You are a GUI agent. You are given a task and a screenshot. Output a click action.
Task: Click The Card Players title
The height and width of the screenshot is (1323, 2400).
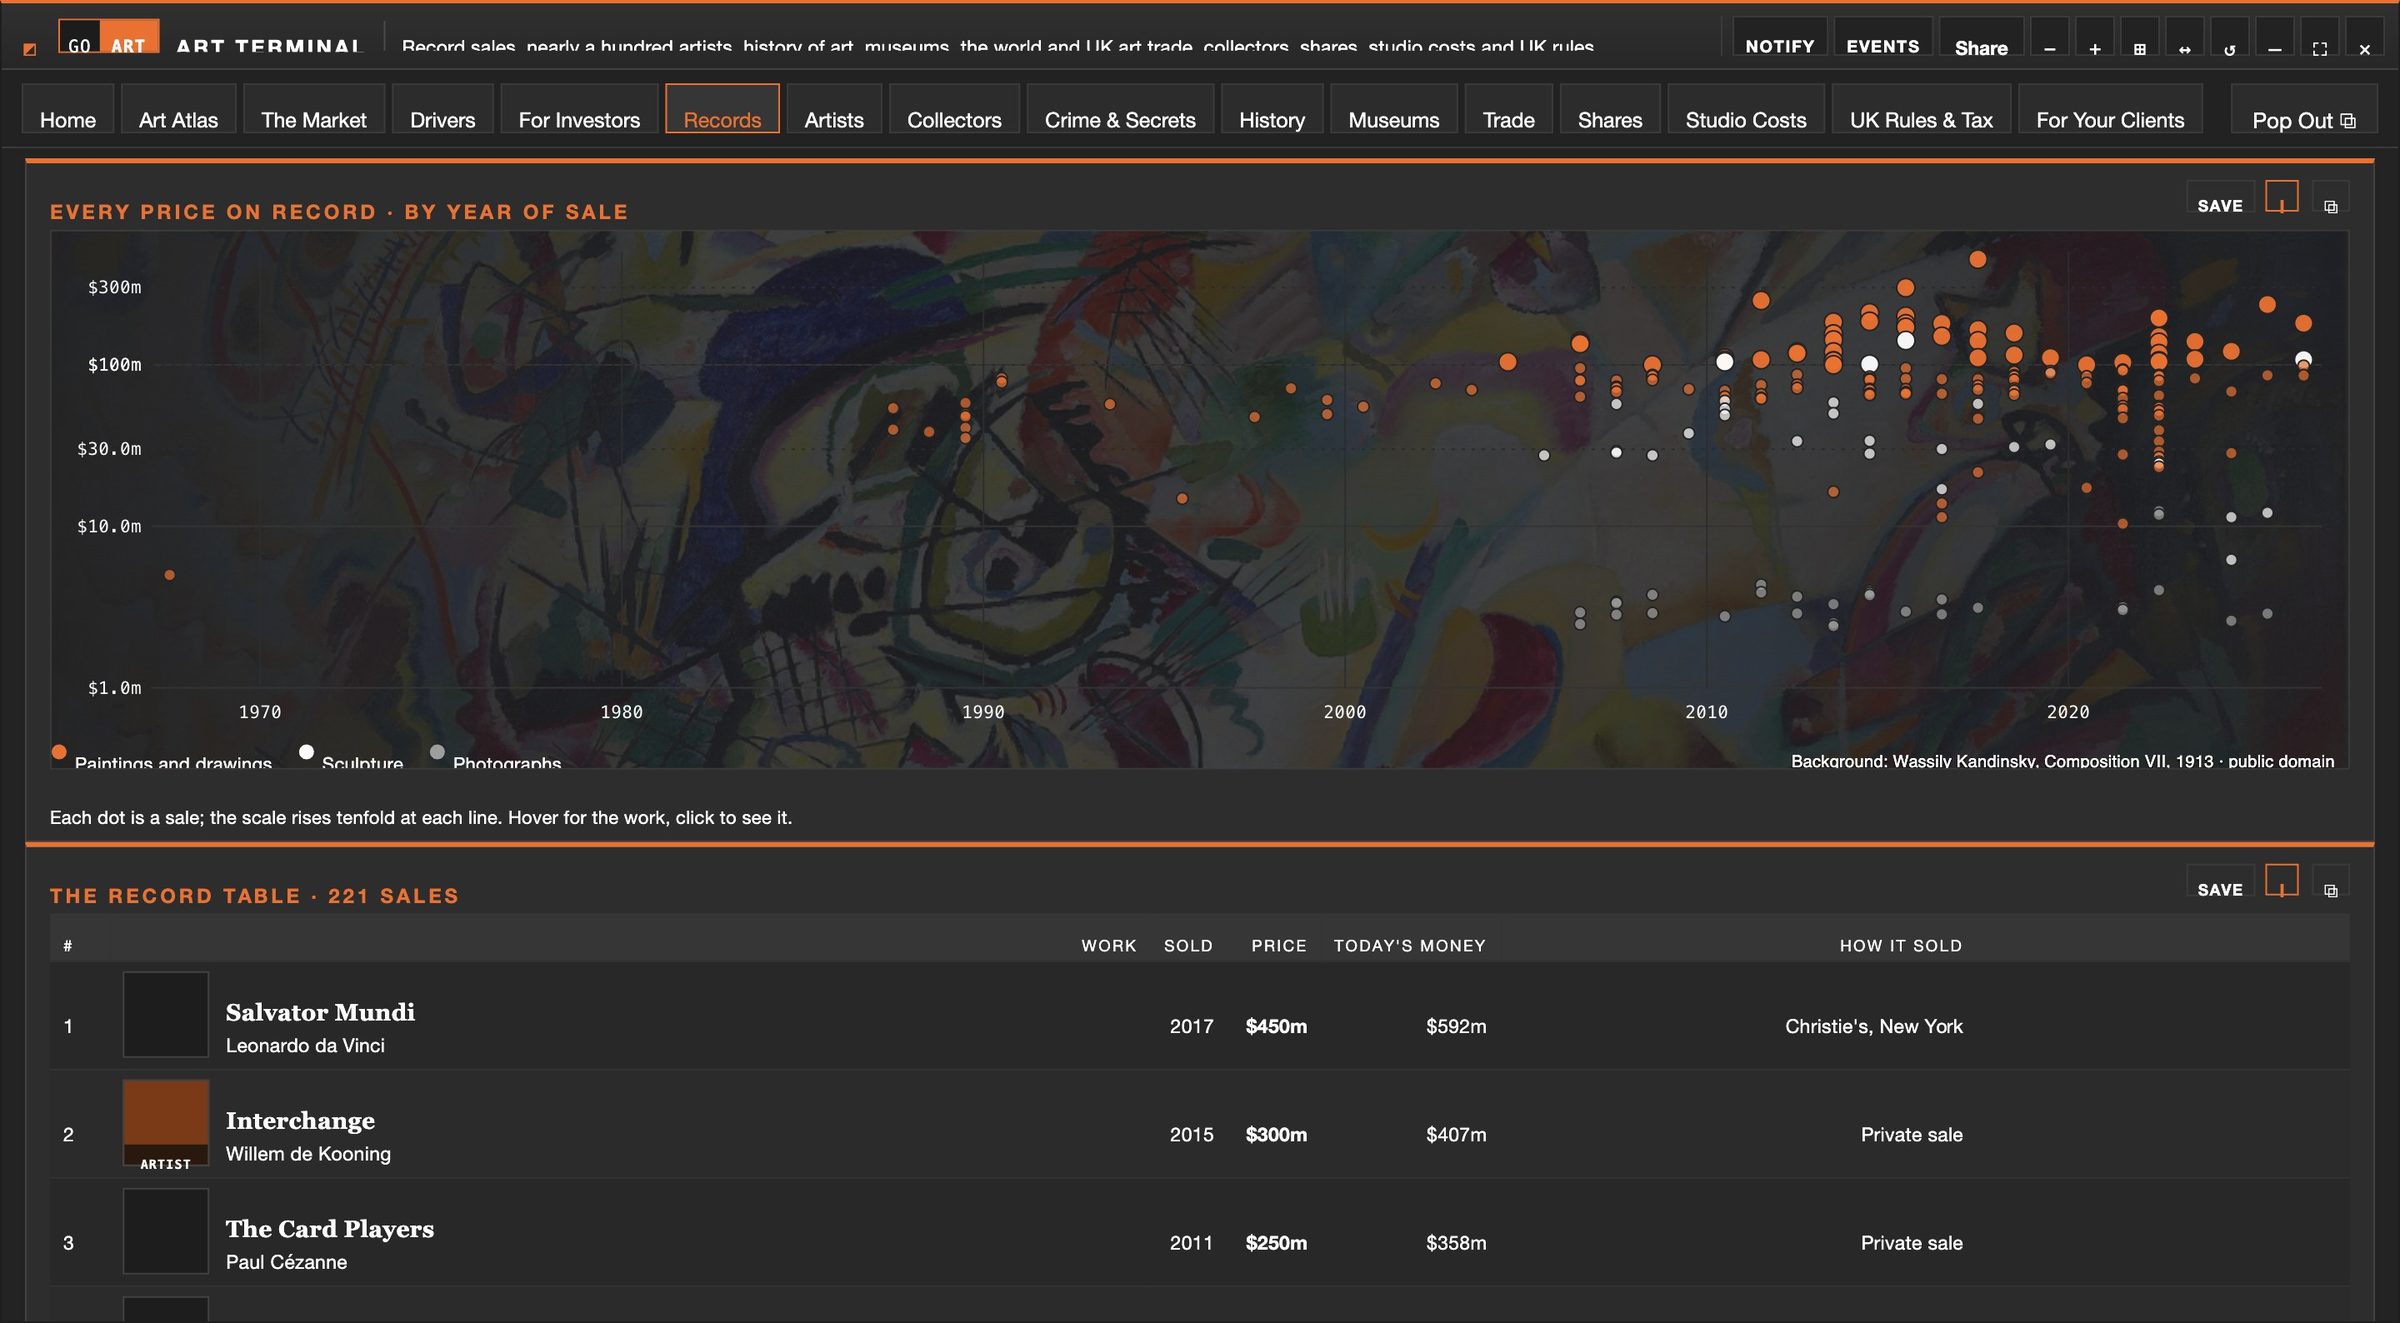click(330, 1229)
